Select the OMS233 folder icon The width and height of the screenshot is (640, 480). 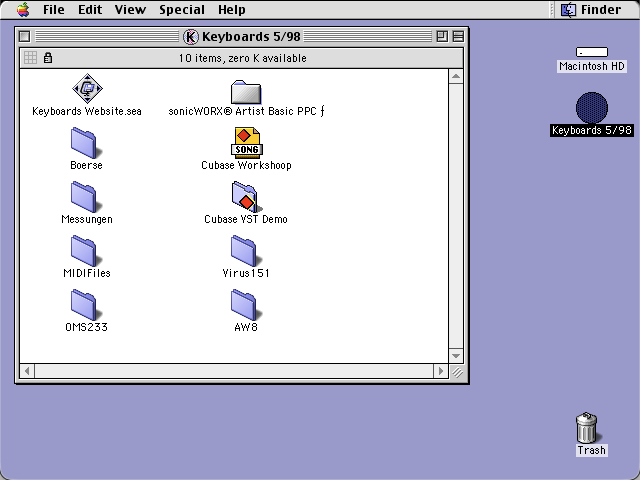pyautogui.click(x=85, y=304)
